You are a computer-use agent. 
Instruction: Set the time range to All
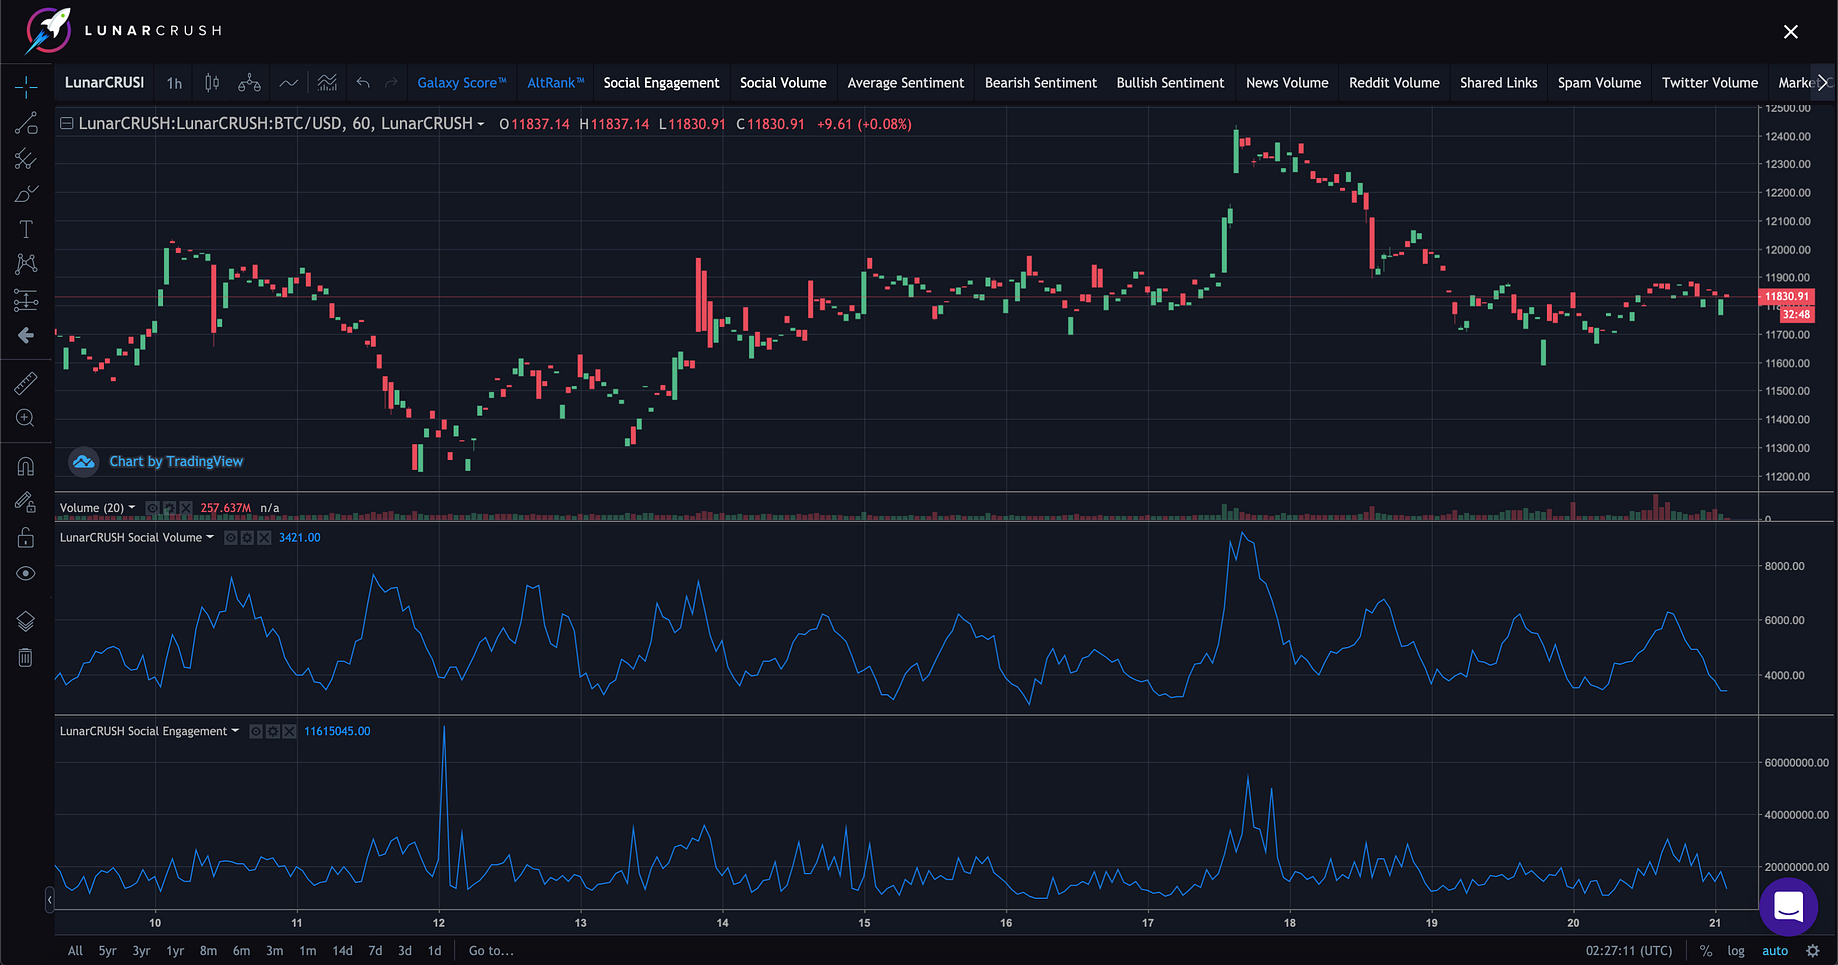75,951
